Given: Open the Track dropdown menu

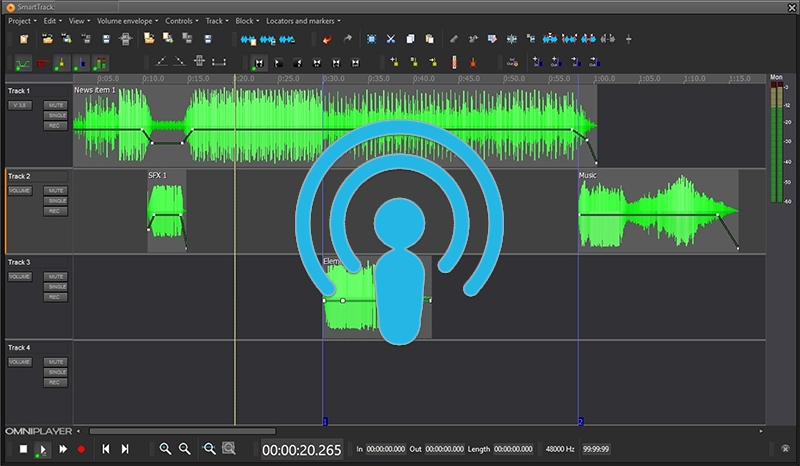Looking at the screenshot, I should click(x=217, y=21).
